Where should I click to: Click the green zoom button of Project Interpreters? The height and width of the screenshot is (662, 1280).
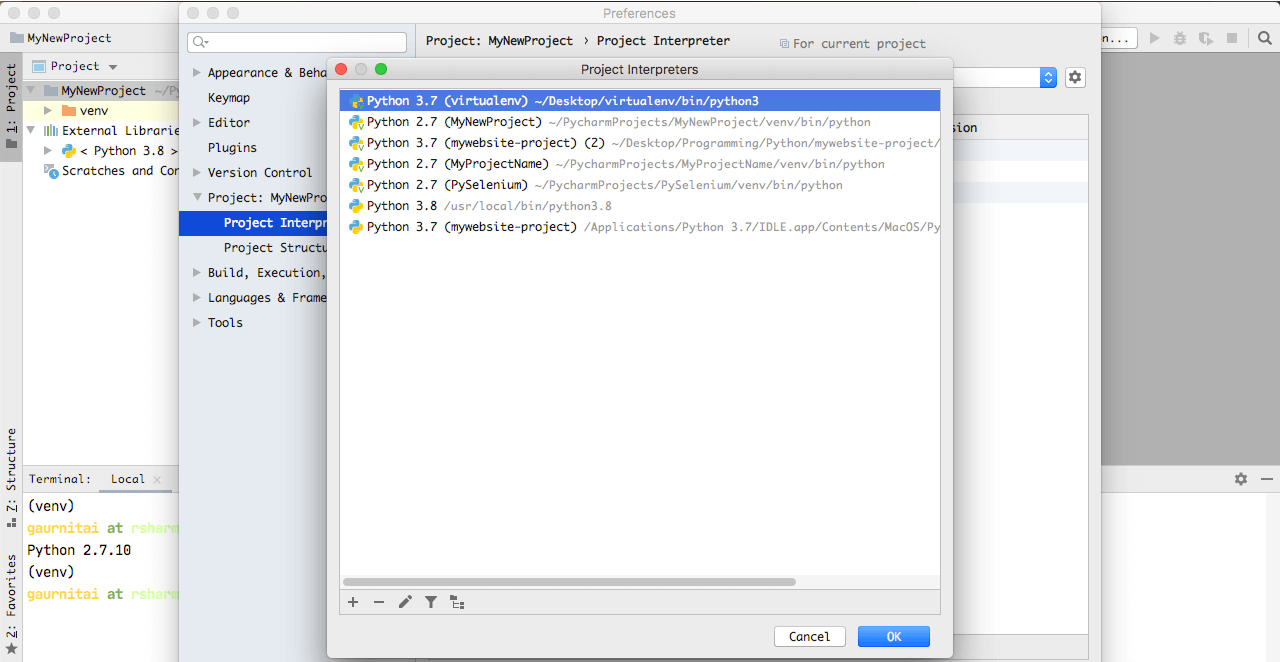click(381, 69)
